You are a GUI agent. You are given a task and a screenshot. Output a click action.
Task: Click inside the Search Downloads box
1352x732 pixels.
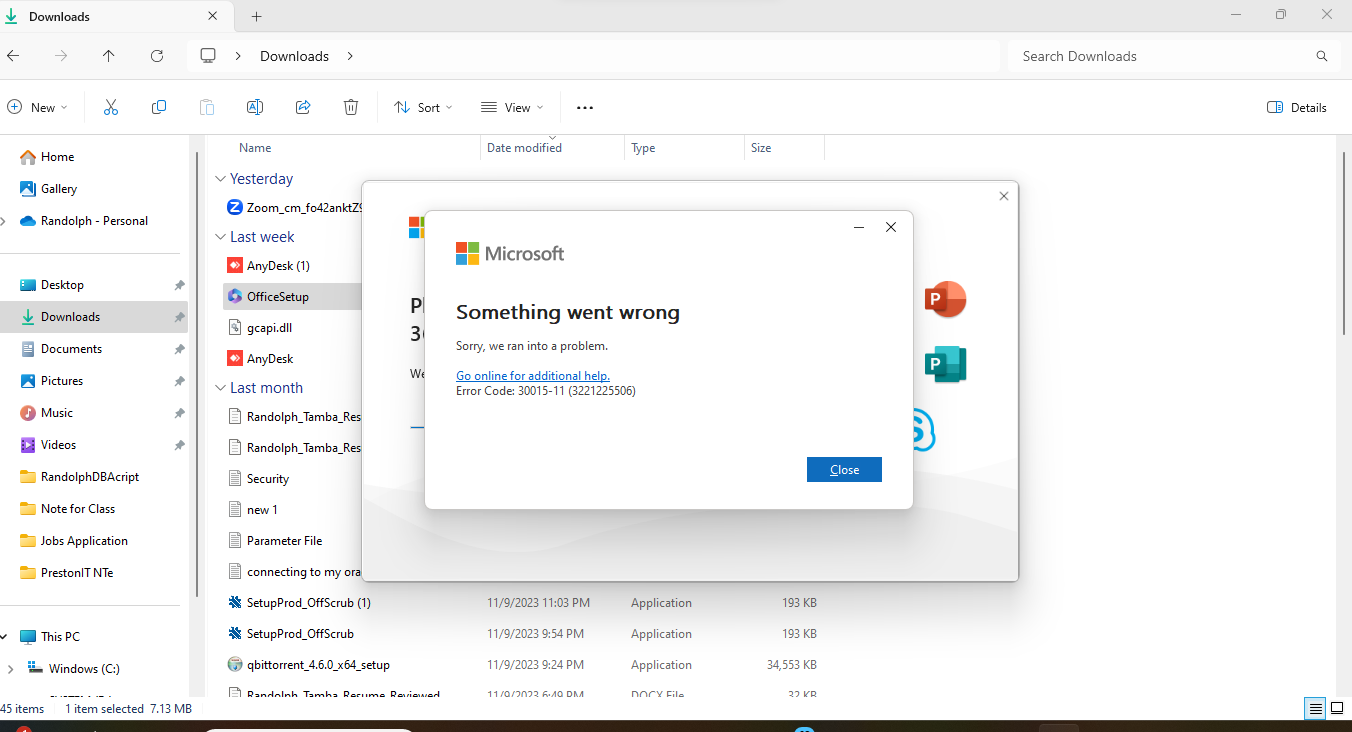[1079, 56]
